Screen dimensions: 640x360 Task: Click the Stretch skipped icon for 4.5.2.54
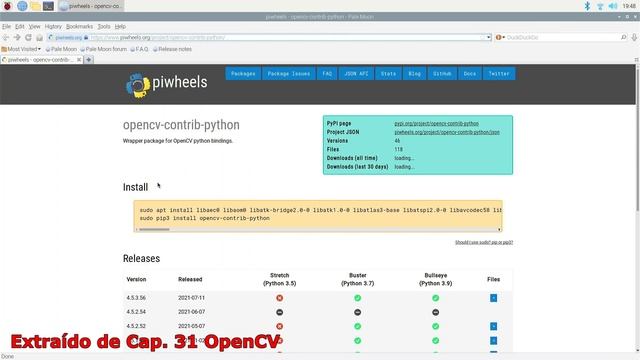click(280, 312)
